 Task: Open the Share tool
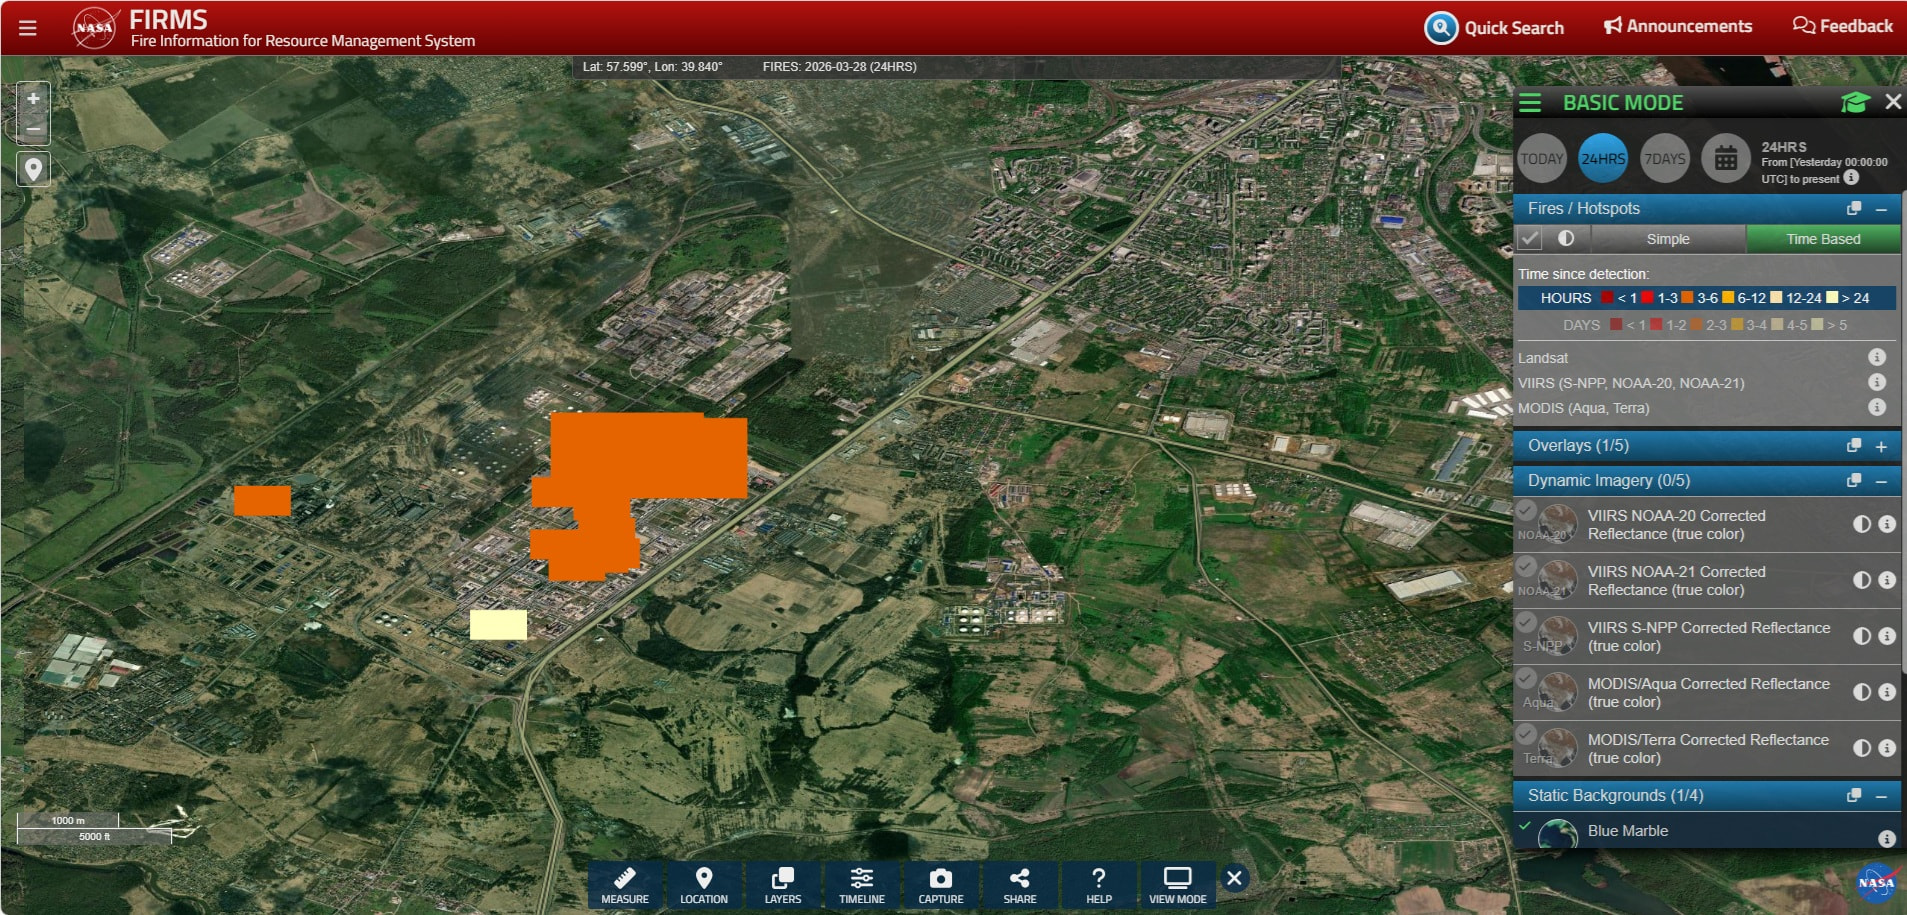click(x=1019, y=884)
